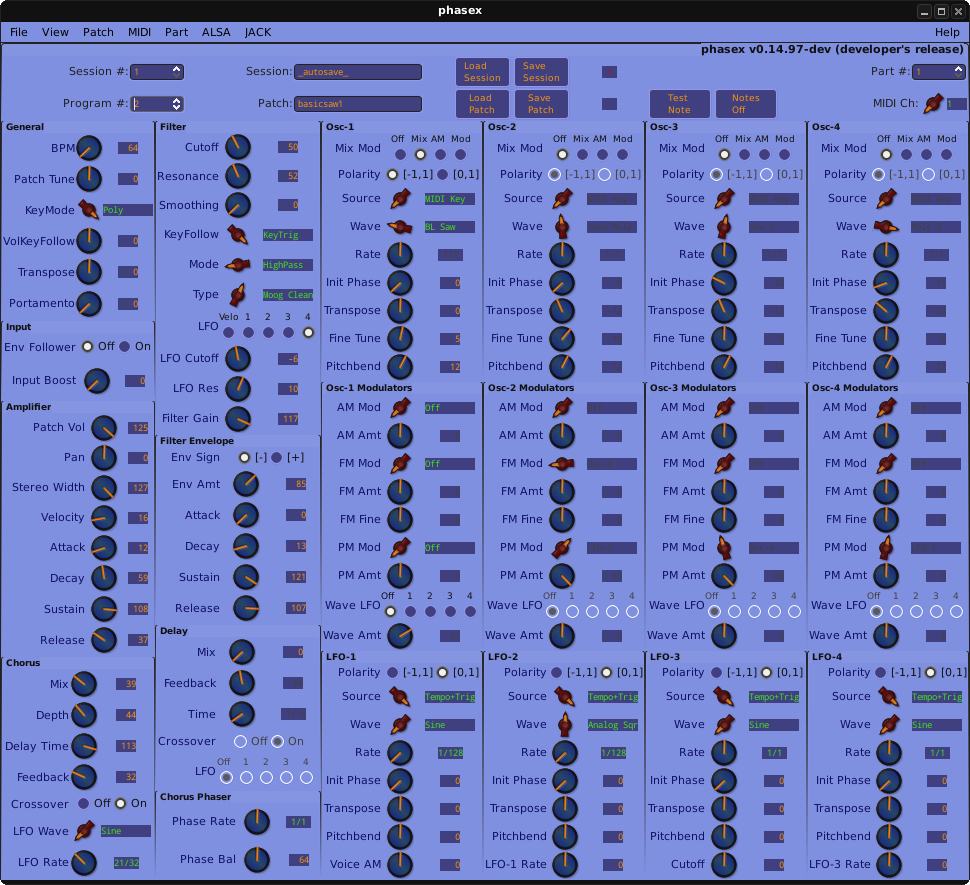Click the Osc-1 PM Mod selector knob
This screenshot has height=885, width=970.
point(400,547)
